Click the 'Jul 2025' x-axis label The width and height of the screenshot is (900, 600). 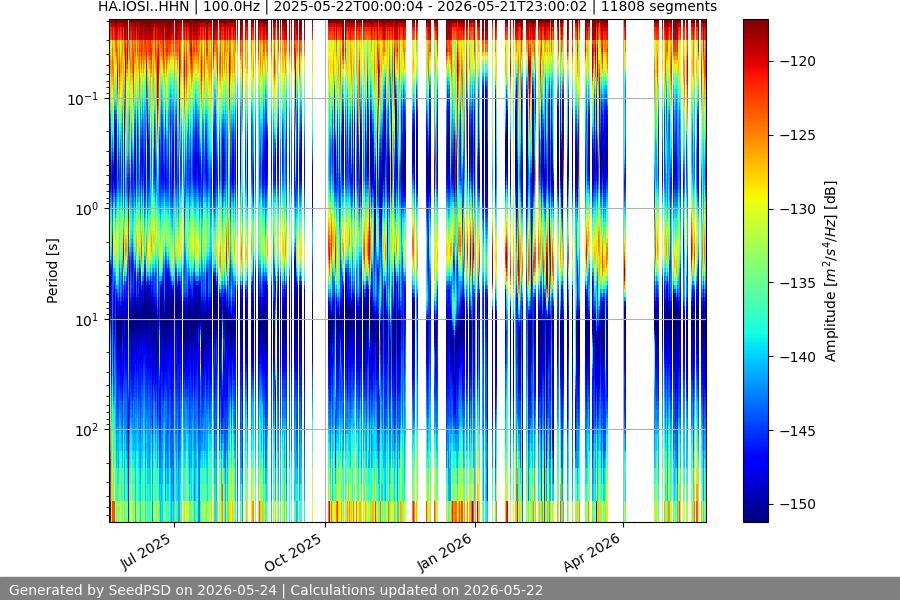(146, 551)
